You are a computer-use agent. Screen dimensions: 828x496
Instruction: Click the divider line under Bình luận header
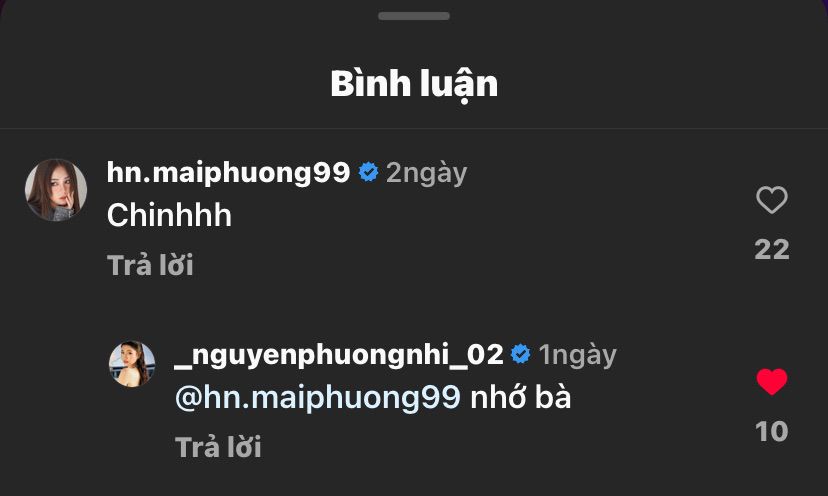point(414,128)
